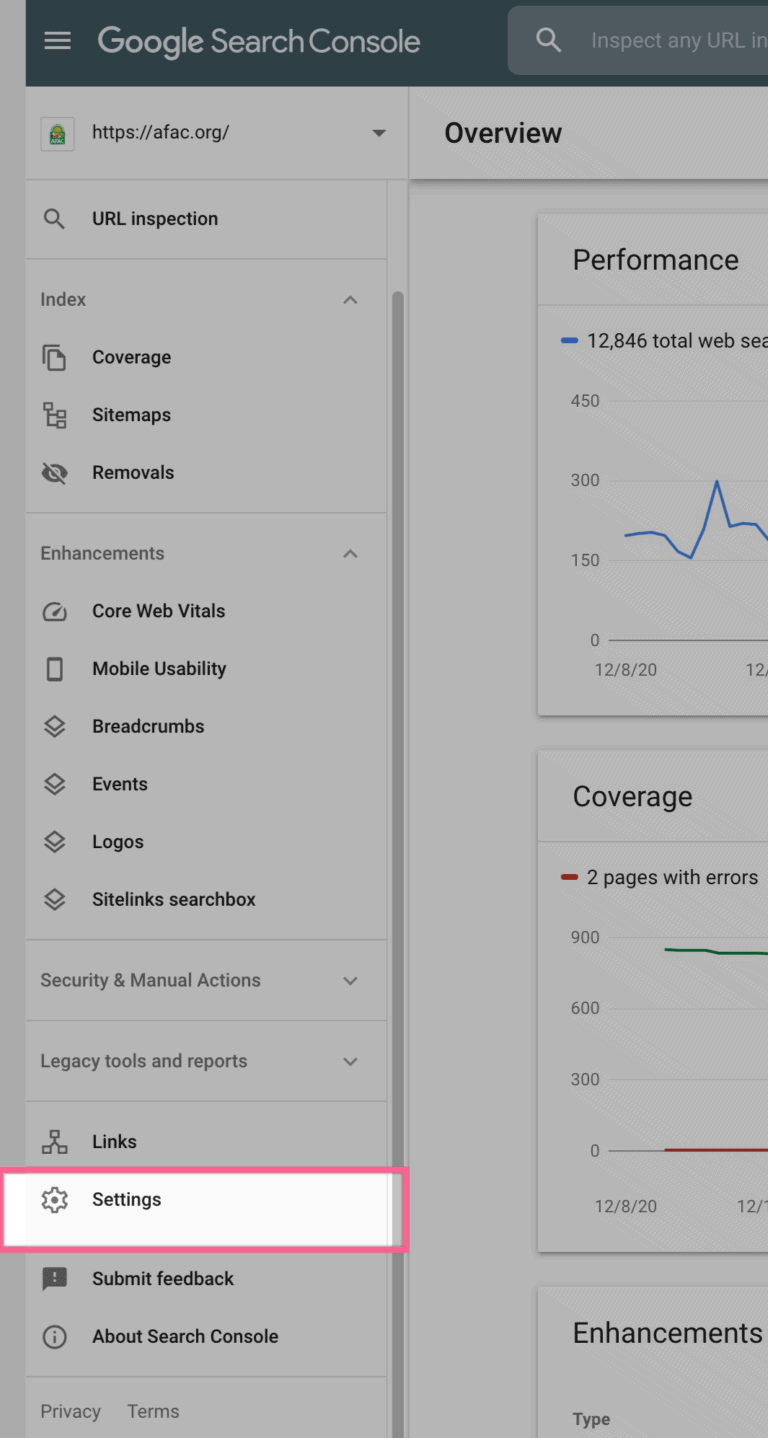Screen dimensions: 768x1438
Task: Click the Performance card title
Action: pyautogui.click(x=656, y=260)
